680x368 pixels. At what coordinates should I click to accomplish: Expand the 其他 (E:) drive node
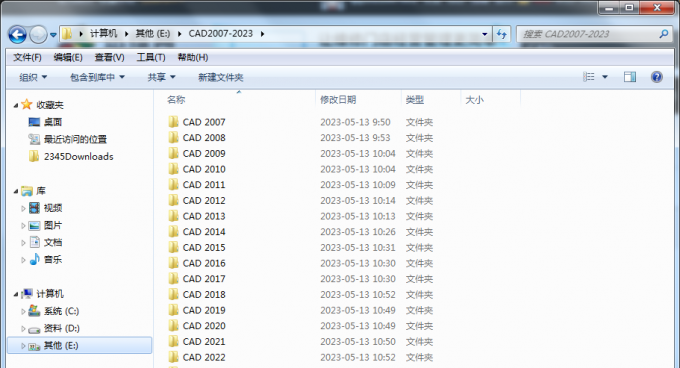coord(23,346)
